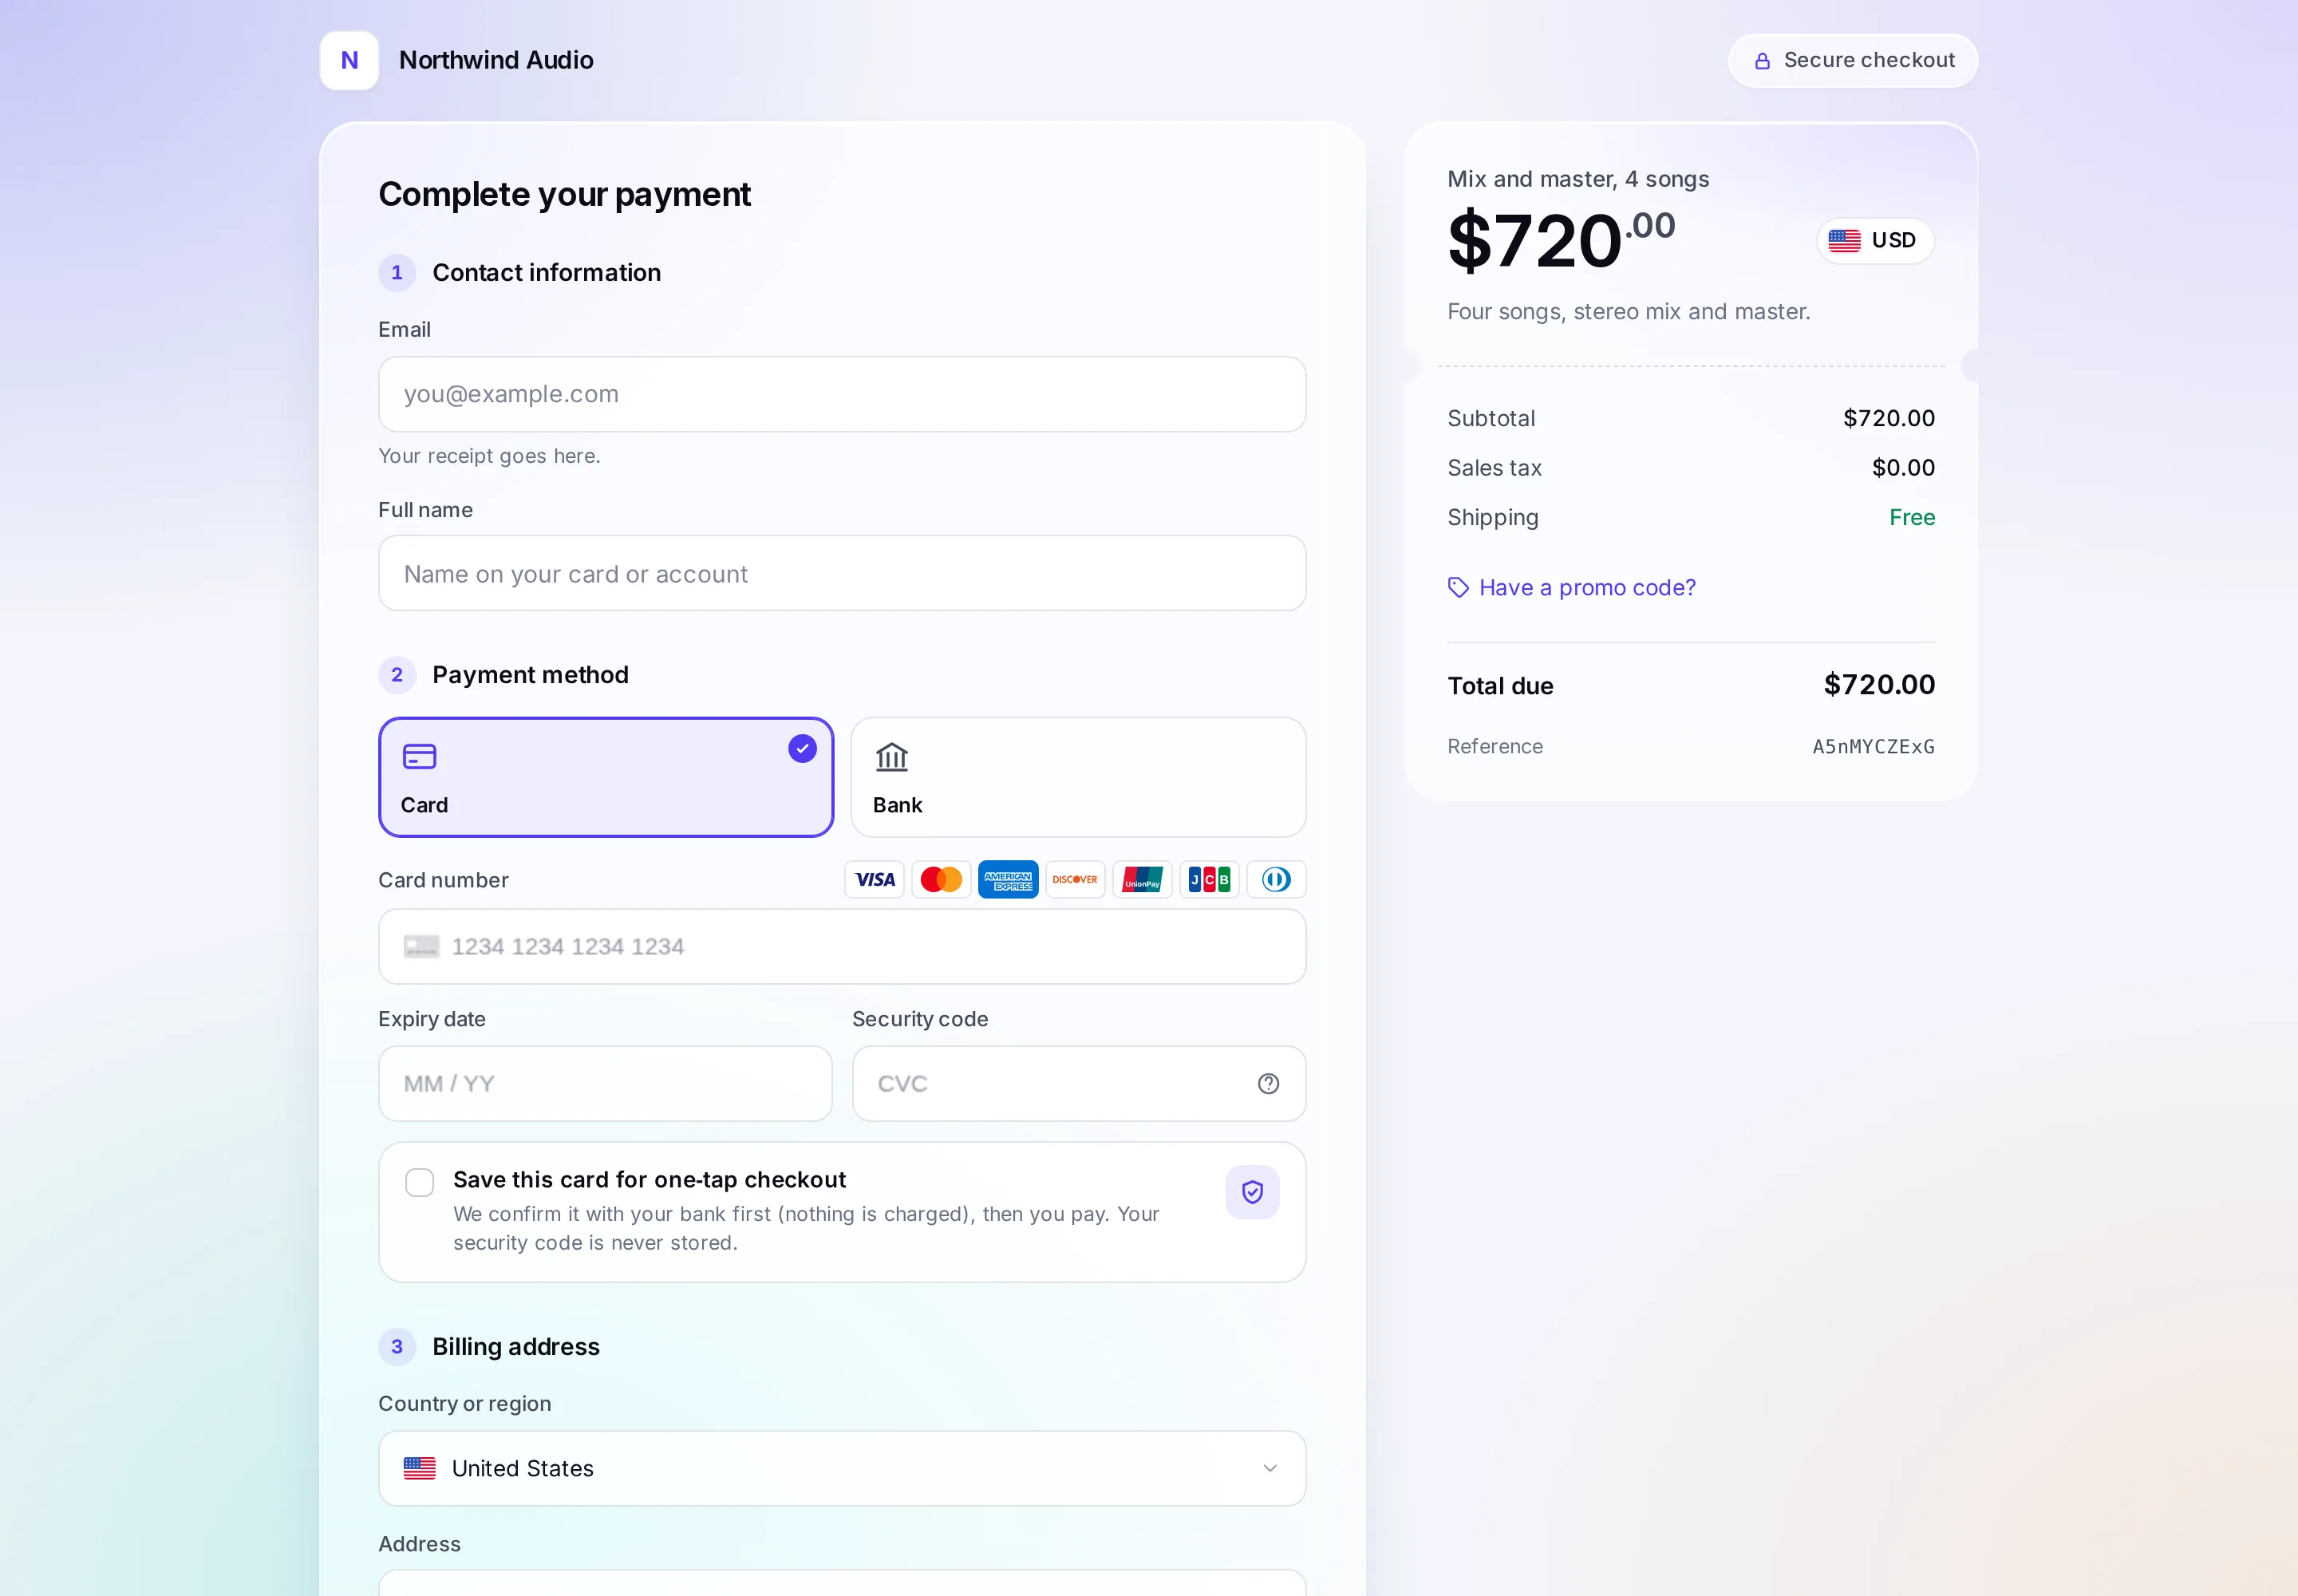Screen dimensions: 2298x1596
Task: Click the Discover card brand icon
Action: (1075, 880)
